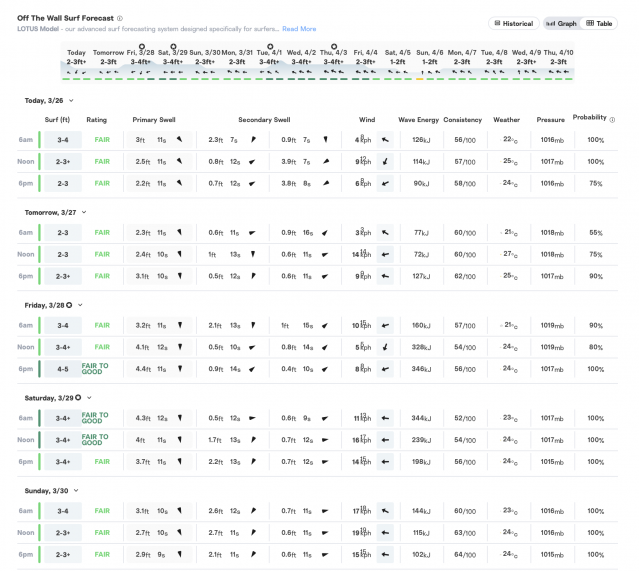Image resolution: width=639 pixels, height=571 pixels.
Task: Collapse the Tomorrow, 3/27 section chevron
Action: coord(84,212)
